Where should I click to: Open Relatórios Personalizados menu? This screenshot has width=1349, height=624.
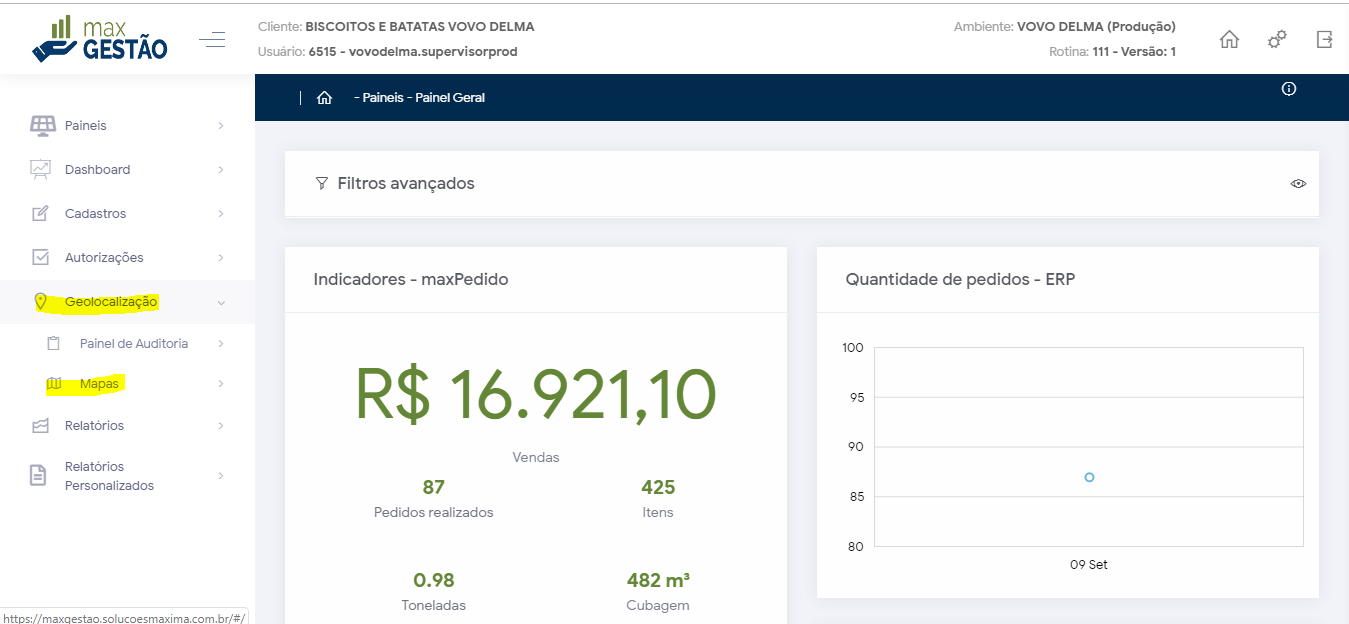[109, 476]
